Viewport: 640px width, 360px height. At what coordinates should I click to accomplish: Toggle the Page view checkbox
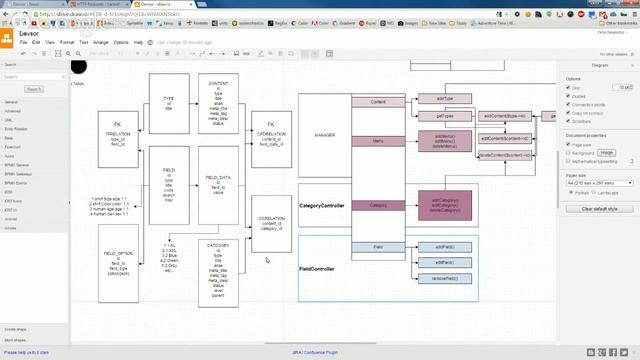568,144
